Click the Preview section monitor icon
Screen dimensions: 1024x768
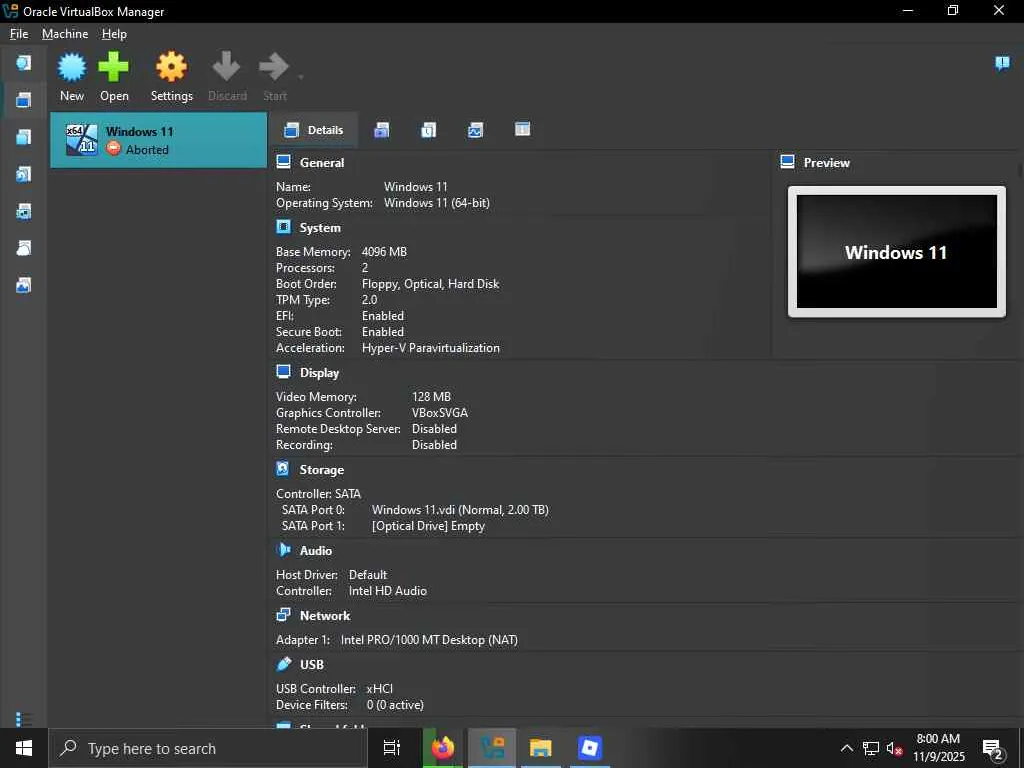point(788,162)
